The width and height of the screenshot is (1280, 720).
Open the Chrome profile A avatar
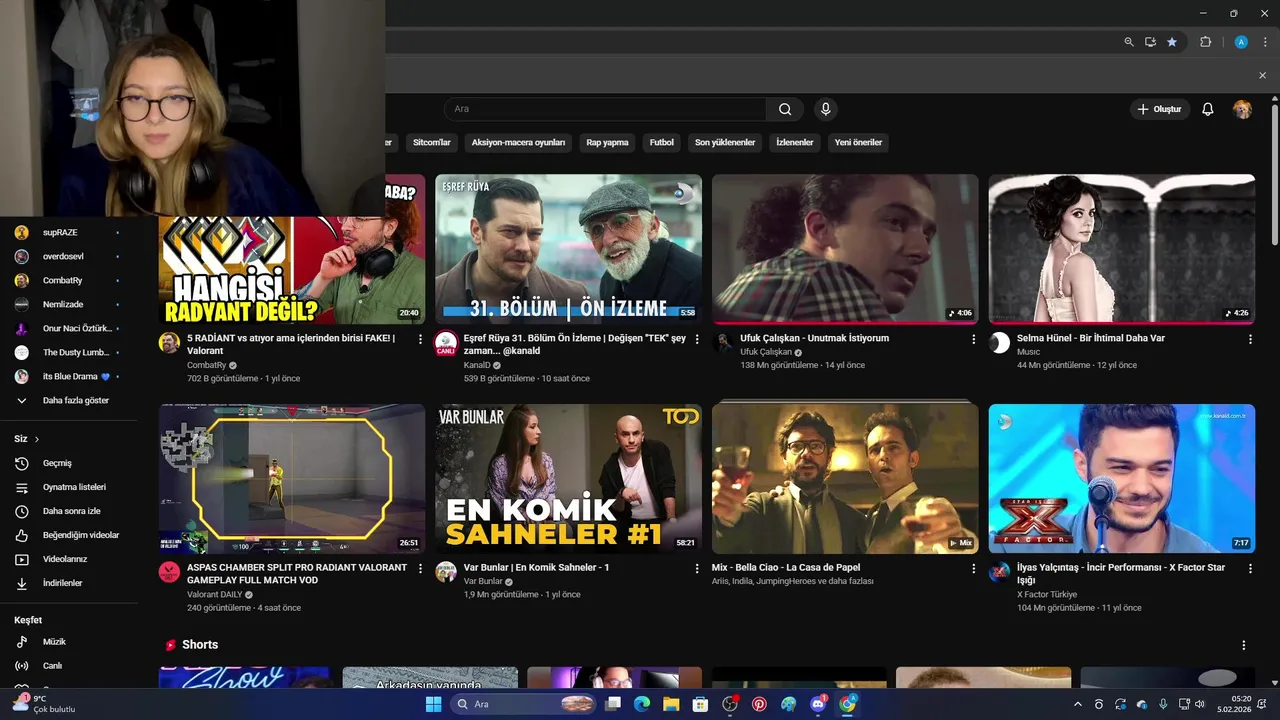pos(1241,42)
